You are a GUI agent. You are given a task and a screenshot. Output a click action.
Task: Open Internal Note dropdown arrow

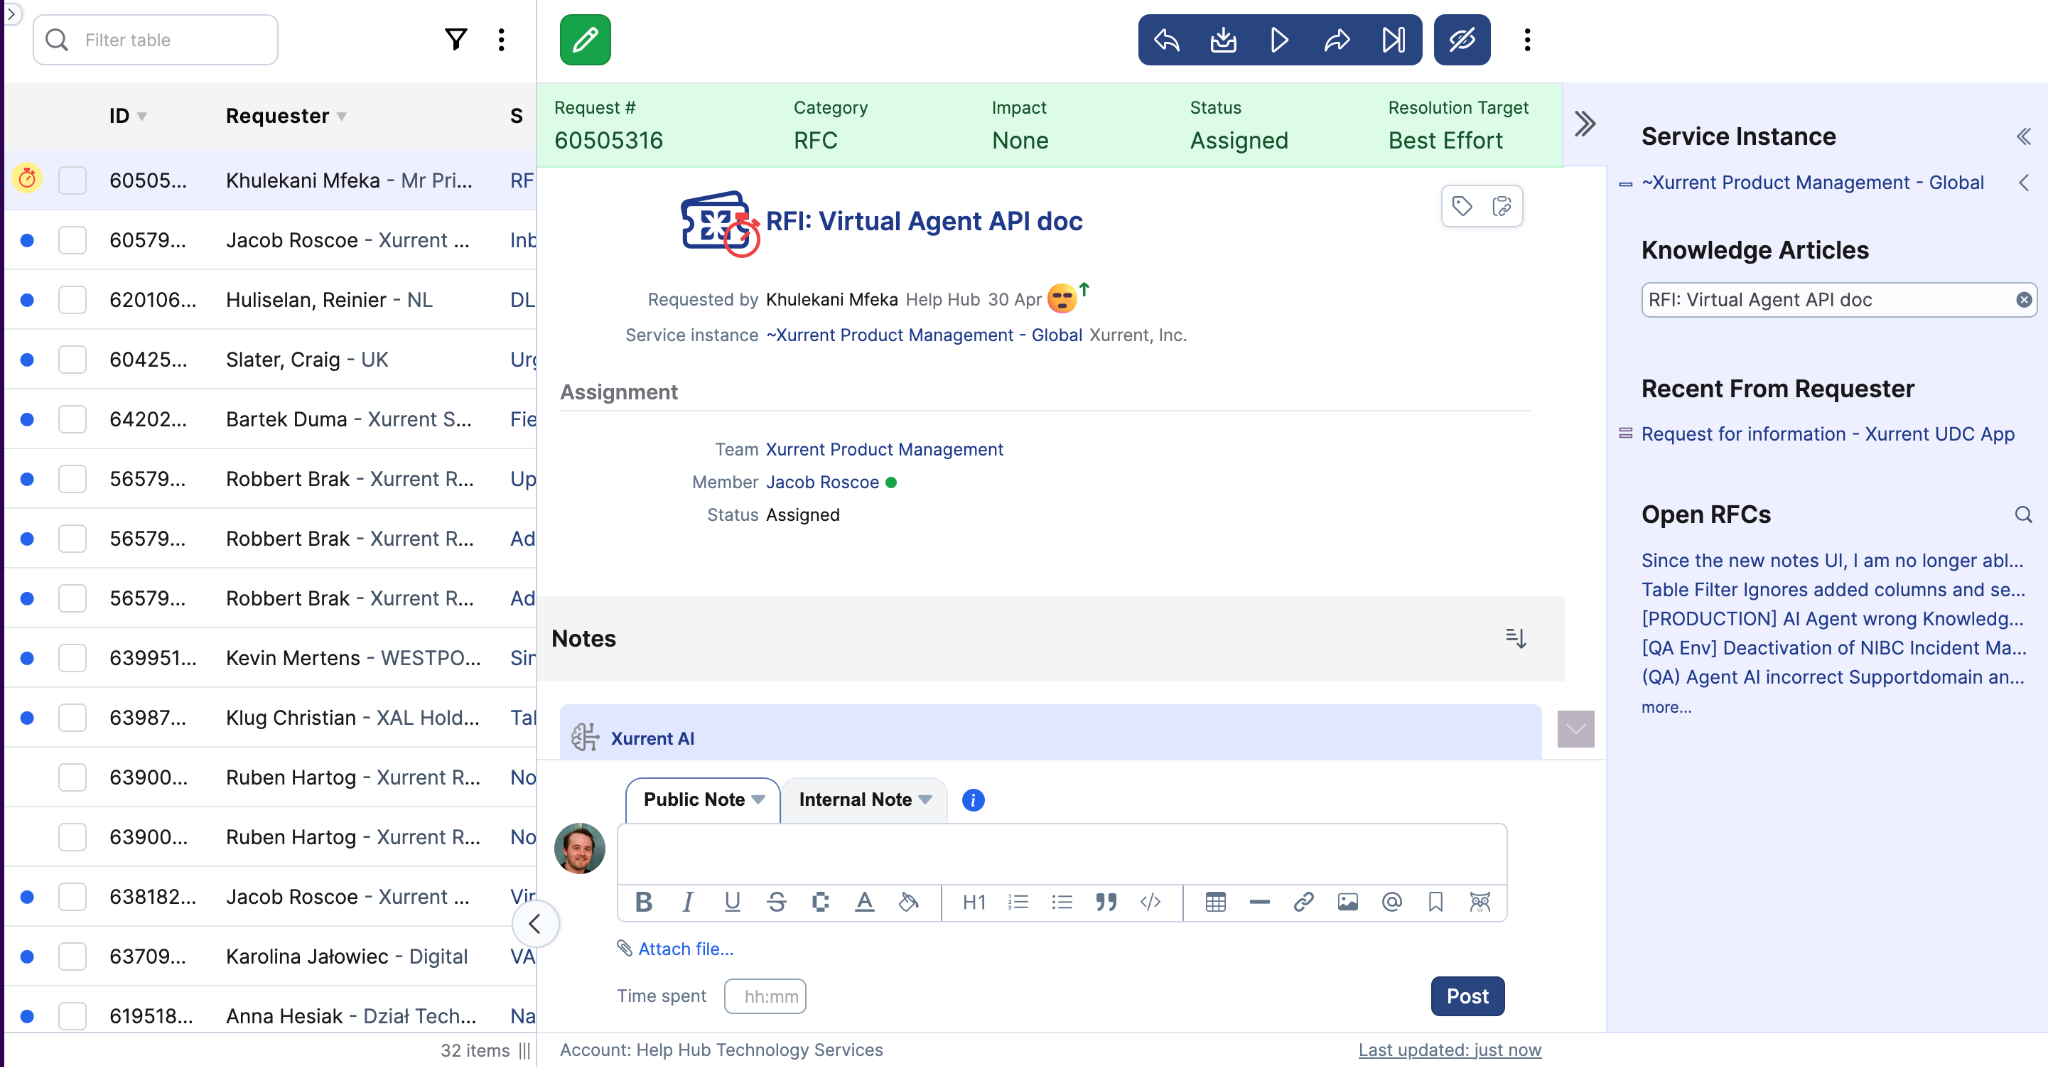pos(925,800)
